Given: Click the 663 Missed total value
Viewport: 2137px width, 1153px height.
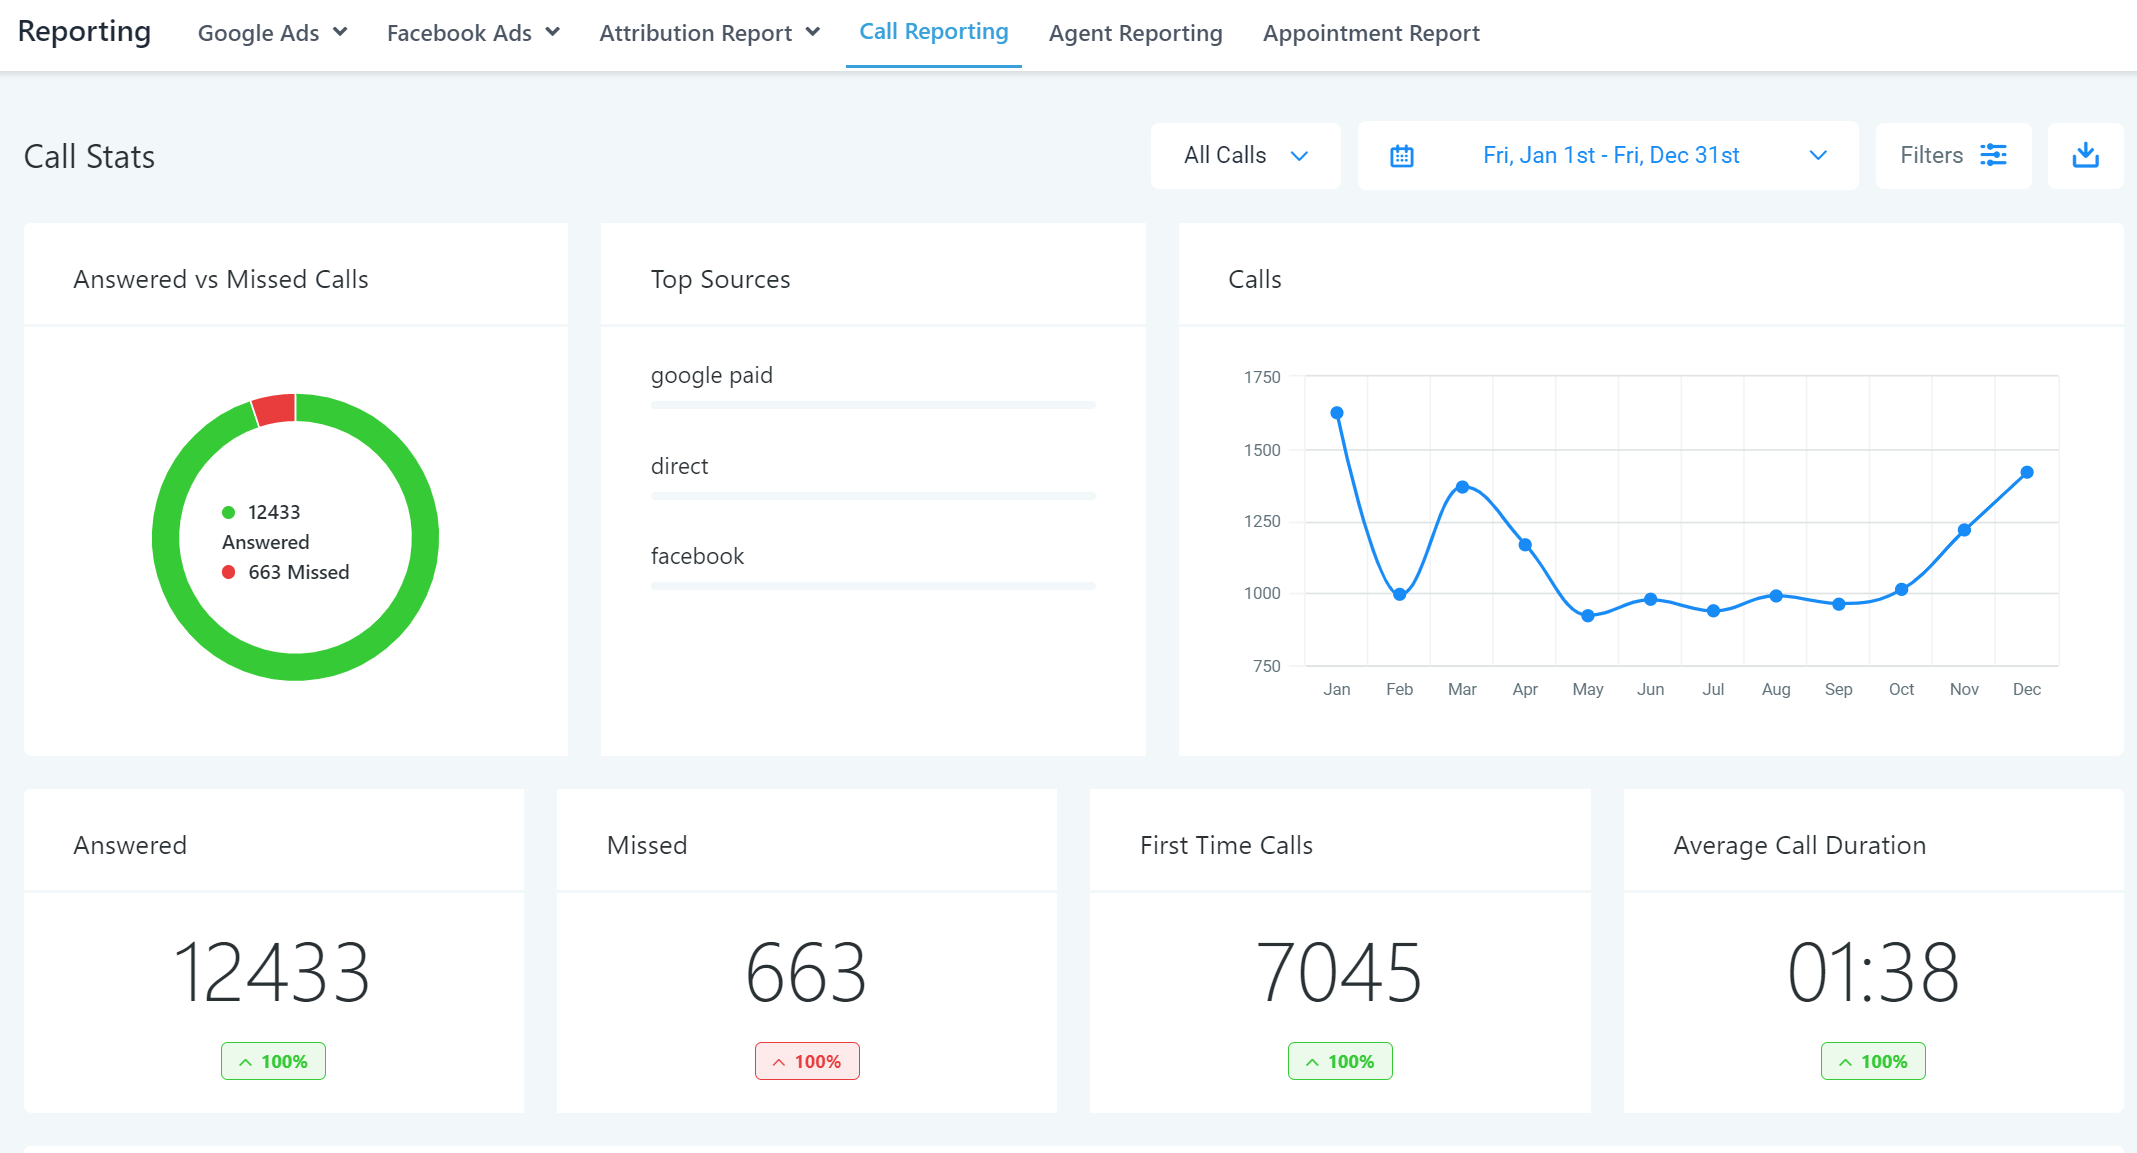Looking at the screenshot, I should (806, 972).
